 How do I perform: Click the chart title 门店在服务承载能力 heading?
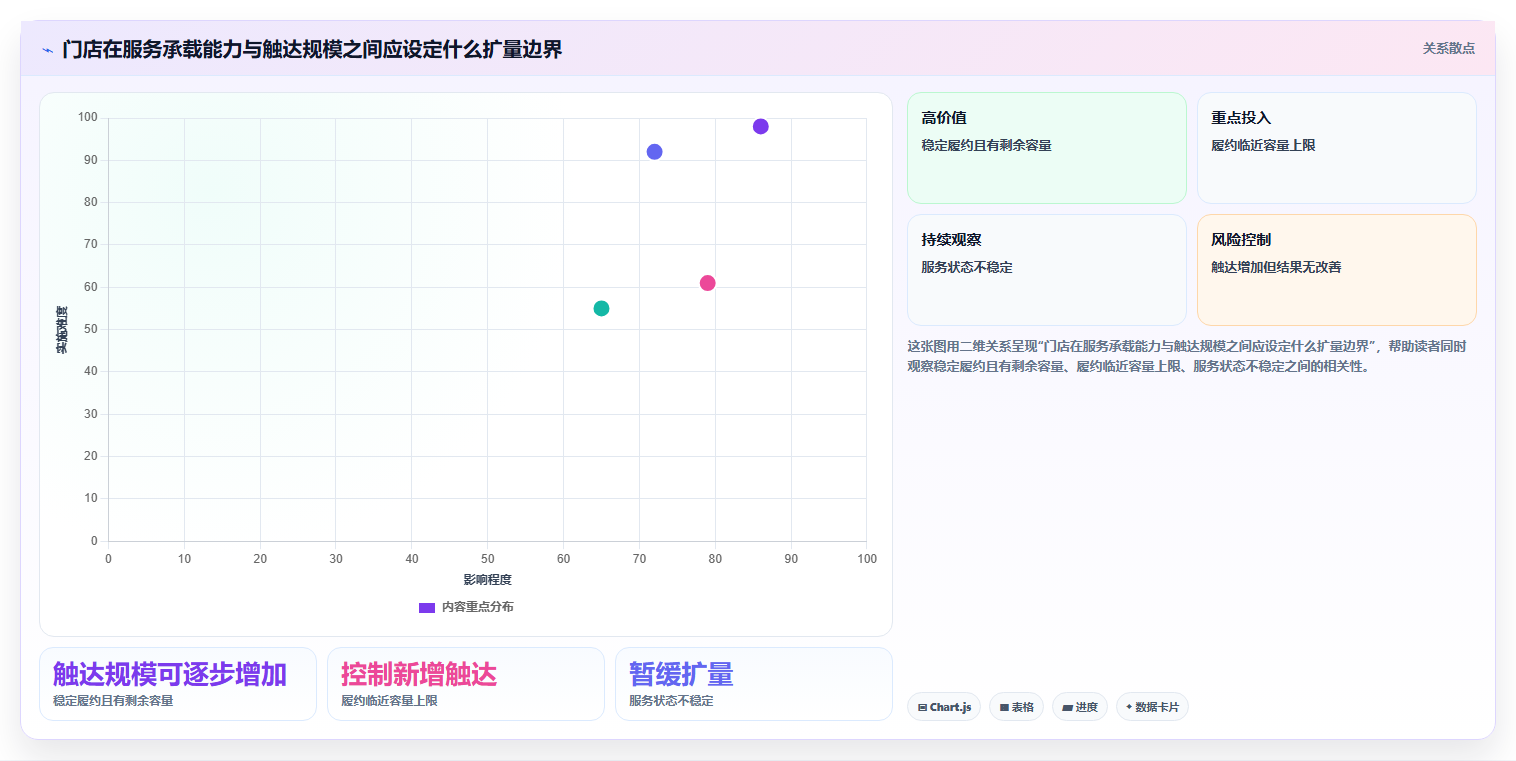tap(312, 49)
